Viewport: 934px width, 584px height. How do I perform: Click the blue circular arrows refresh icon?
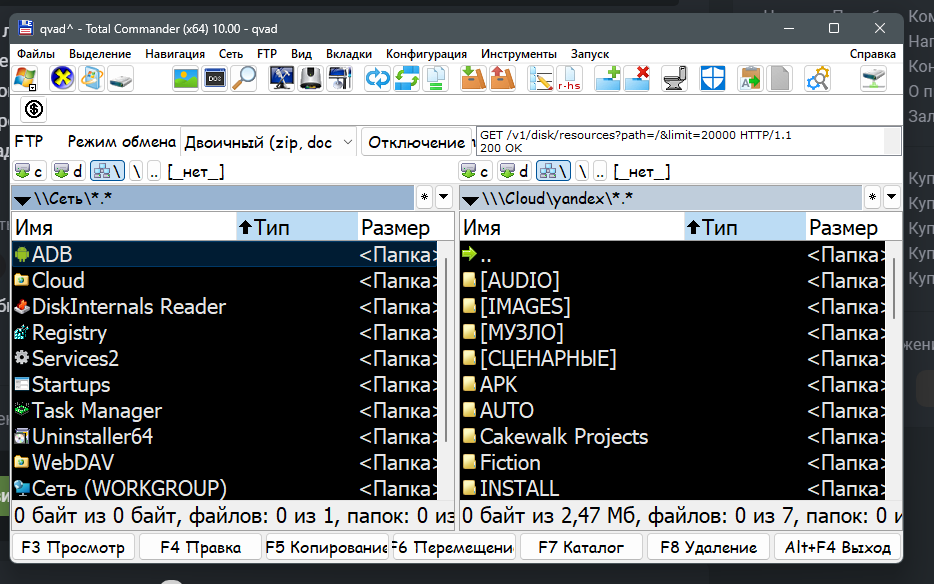coord(377,79)
